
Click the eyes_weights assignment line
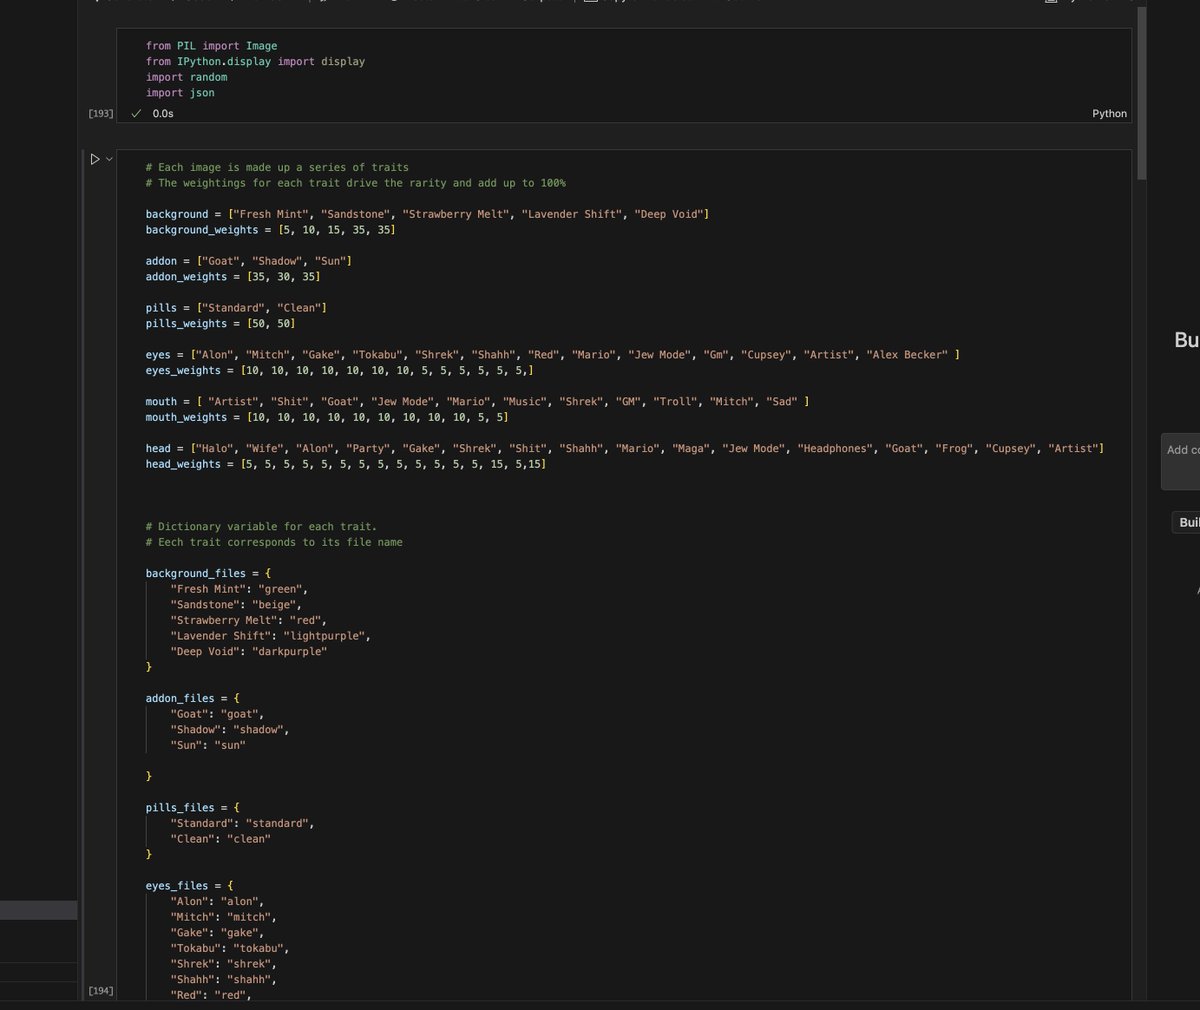340,371
